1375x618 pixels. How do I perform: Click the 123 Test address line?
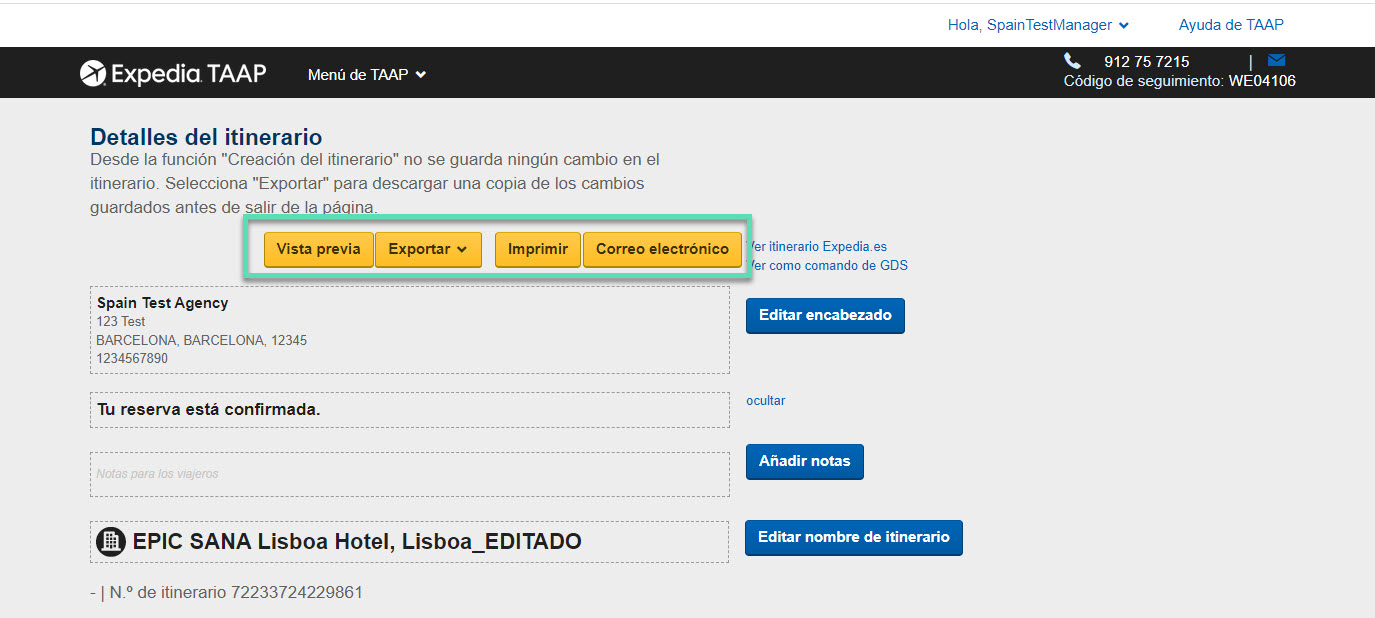120,321
